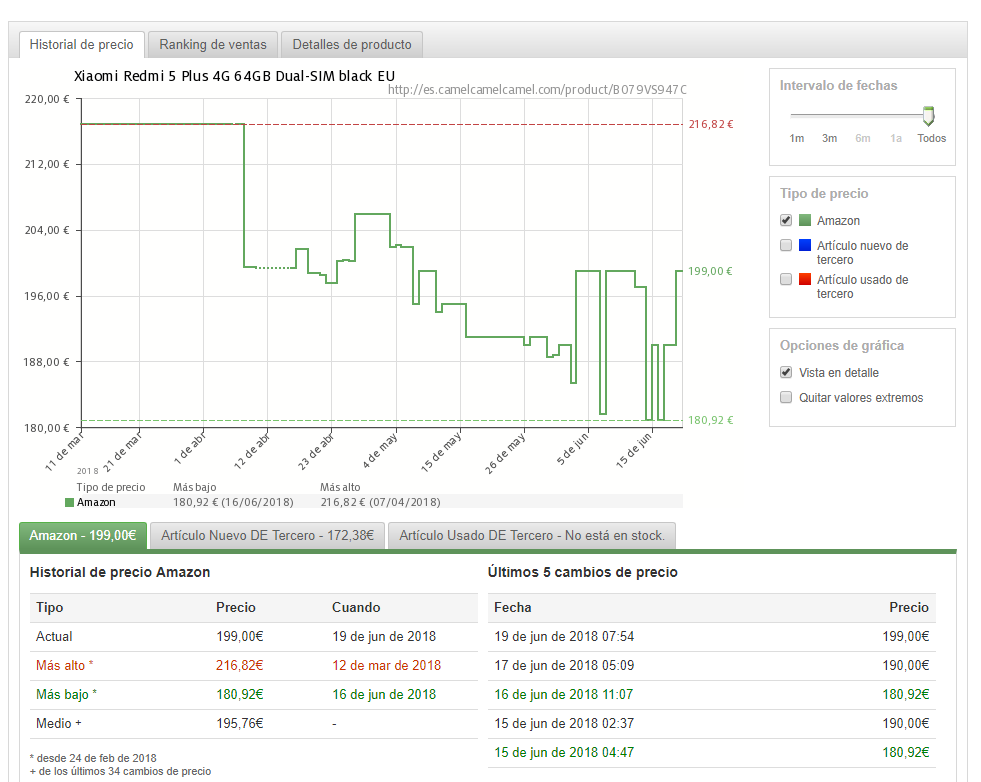Click the Actual row price 199,00€
The width and height of the screenshot is (981, 782).
coord(240,637)
